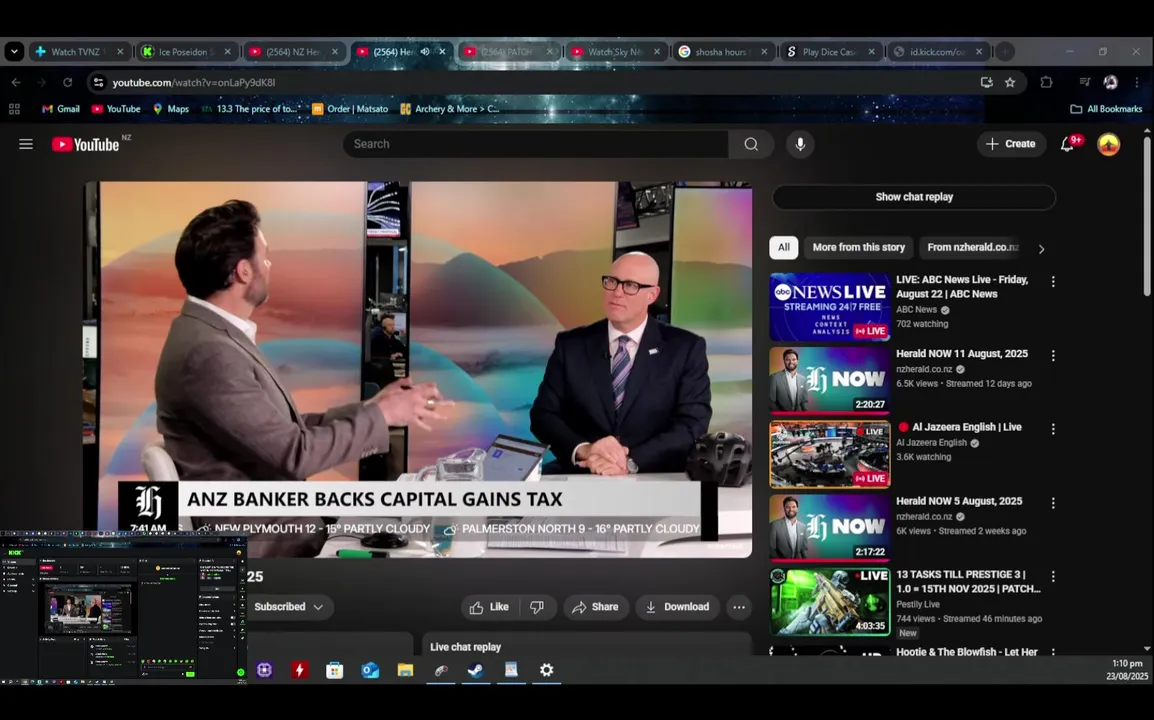Open Outlook from the taskbar
The image size is (1154, 720).
[370, 670]
